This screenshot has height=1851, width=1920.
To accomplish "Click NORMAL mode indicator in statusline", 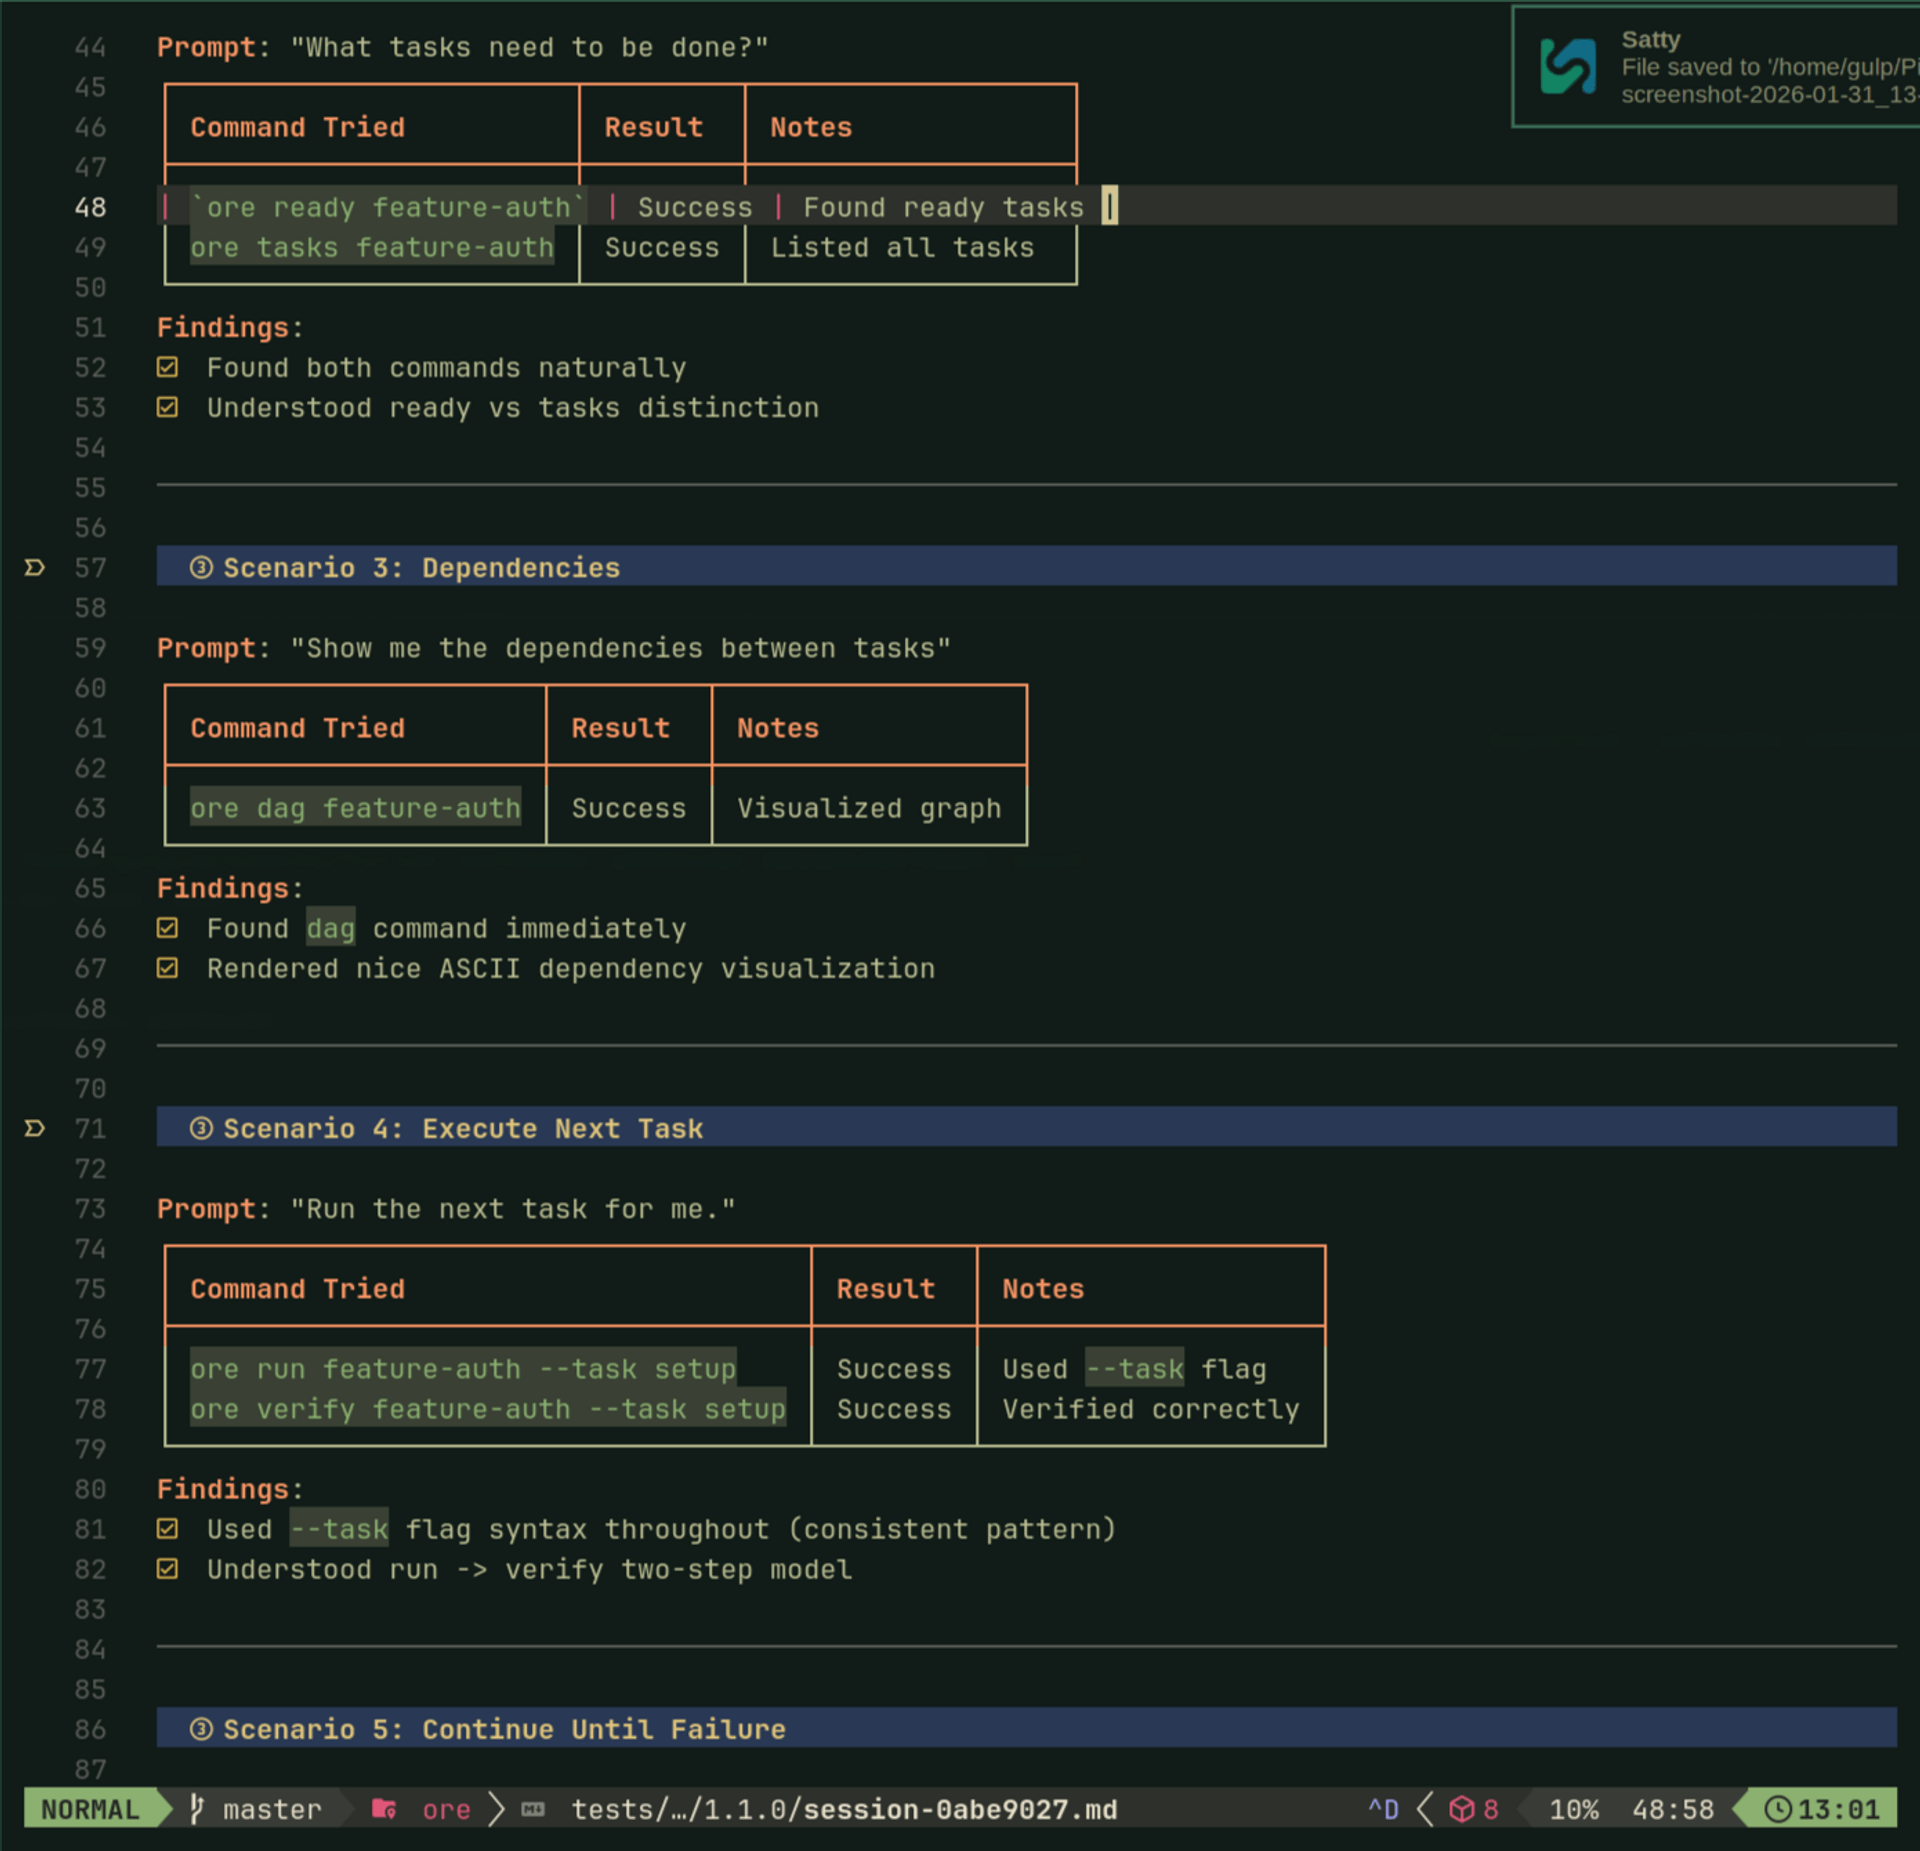I will point(90,1809).
